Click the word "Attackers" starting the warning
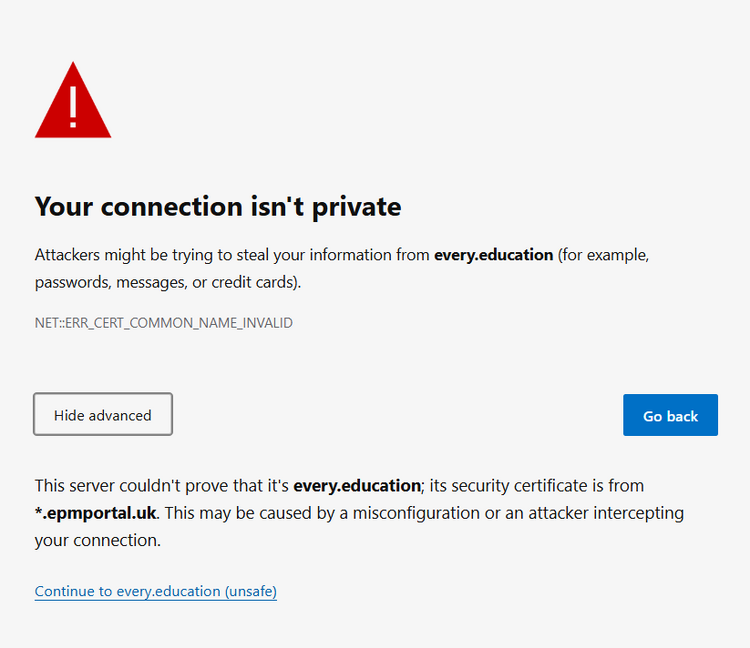Screen dimensions: 750x648 [x=67, y=255]
